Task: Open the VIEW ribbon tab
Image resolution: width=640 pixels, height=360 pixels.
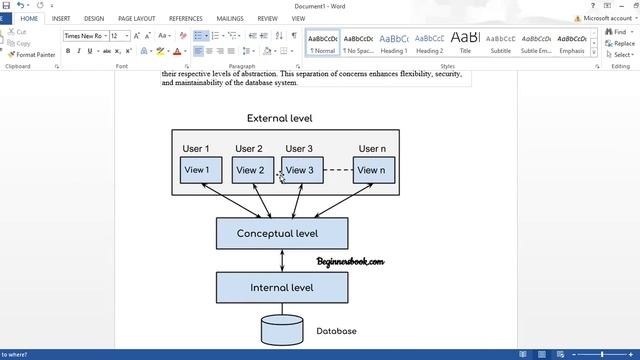Action: (x=298, y=19)
